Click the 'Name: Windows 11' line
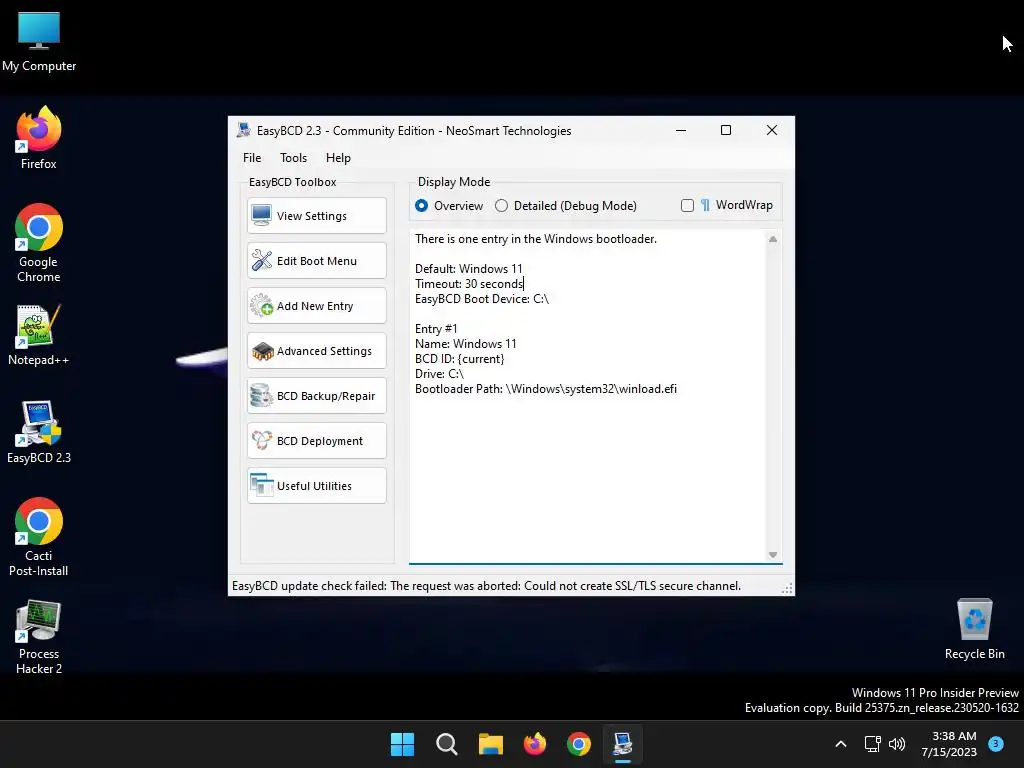Viewport: 1024px width, 768px height. 466,344
